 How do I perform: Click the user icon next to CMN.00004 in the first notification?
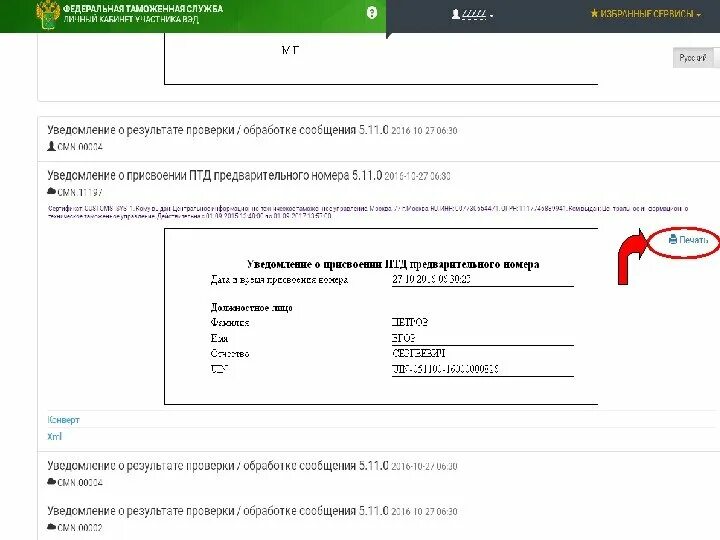point(51,146)
